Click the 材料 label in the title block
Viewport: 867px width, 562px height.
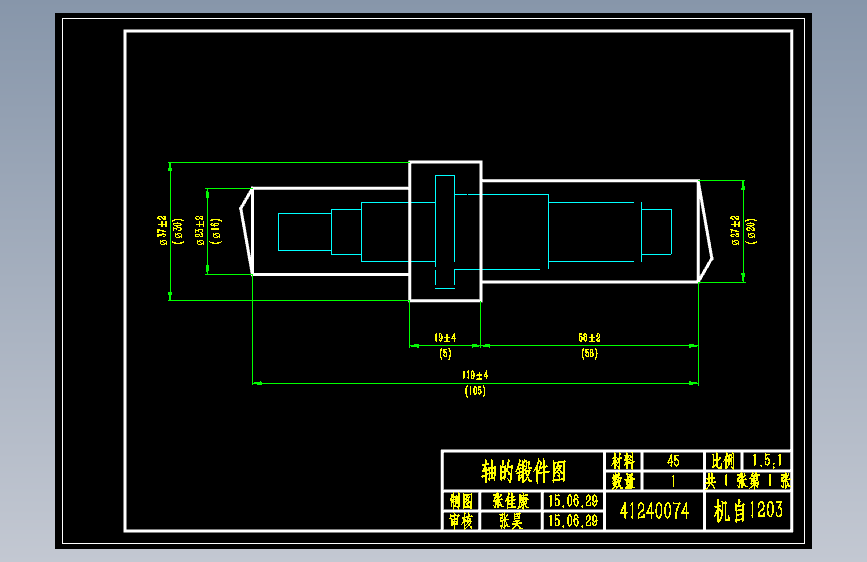pos(623,461)
